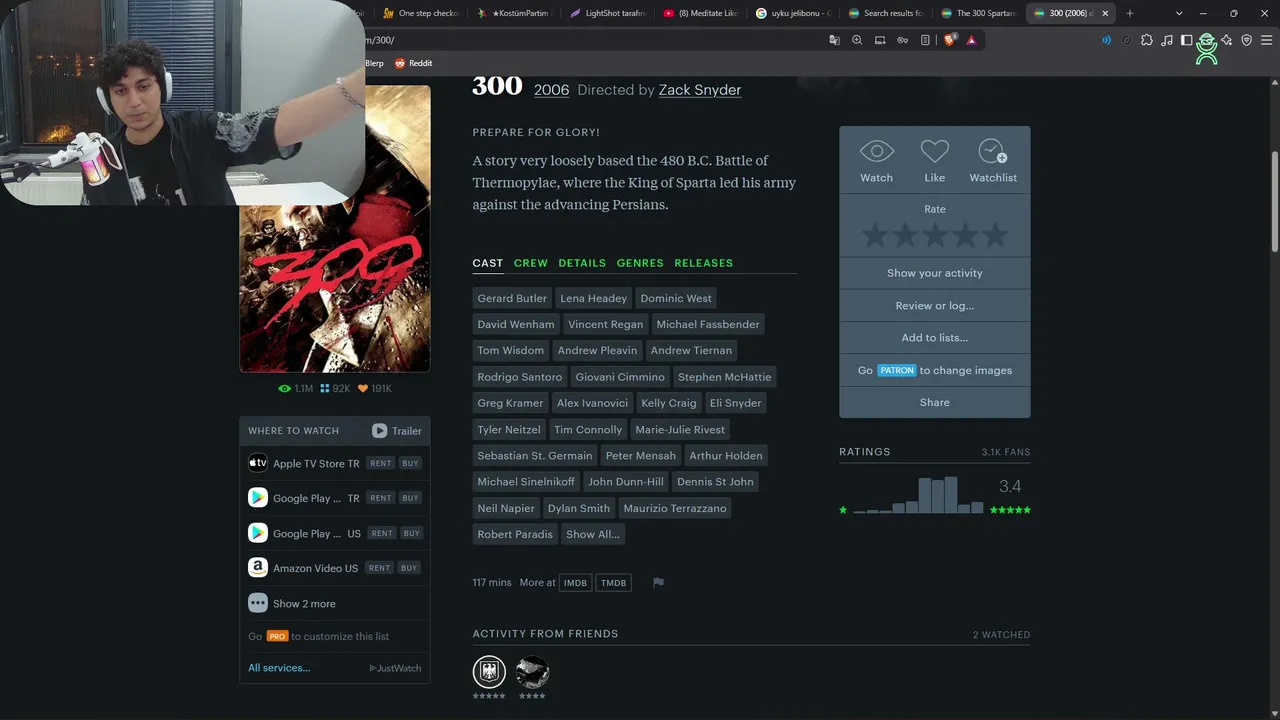
Task: Click the 2 WATCHED link
Action: pyautogui.click(x=1001, y=635)
